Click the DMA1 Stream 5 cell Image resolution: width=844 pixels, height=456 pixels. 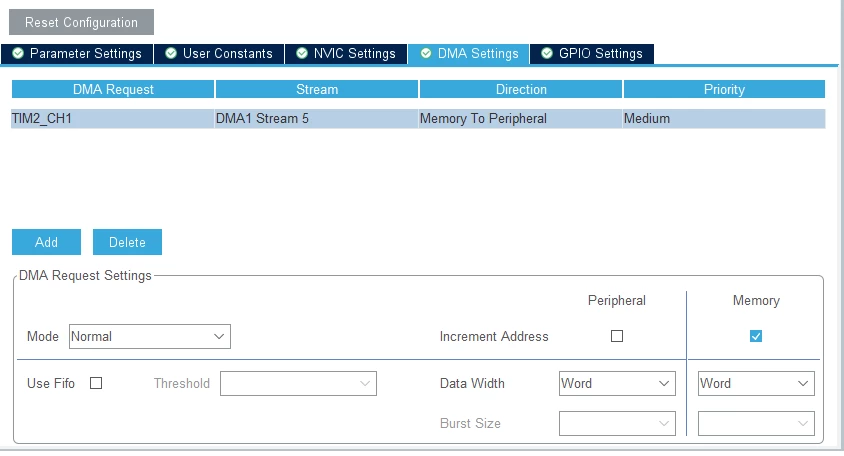point(316,118)
